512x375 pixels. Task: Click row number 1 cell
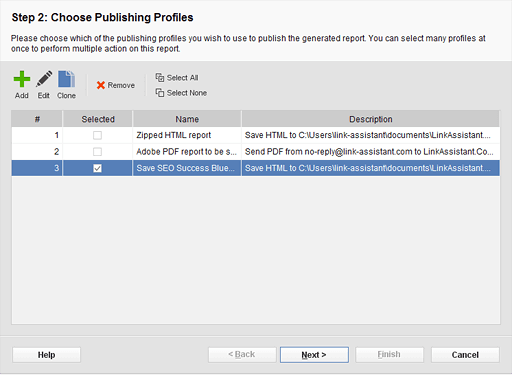click(x=37, y=135)
